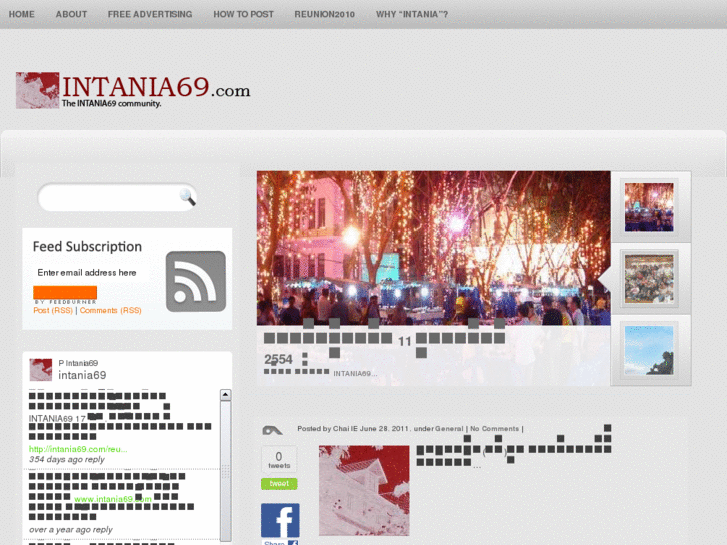The width and height of the screenshot is (727, 545).
Task: Open WHY "INTANIA"? page
Action: [x=412, y=14]
